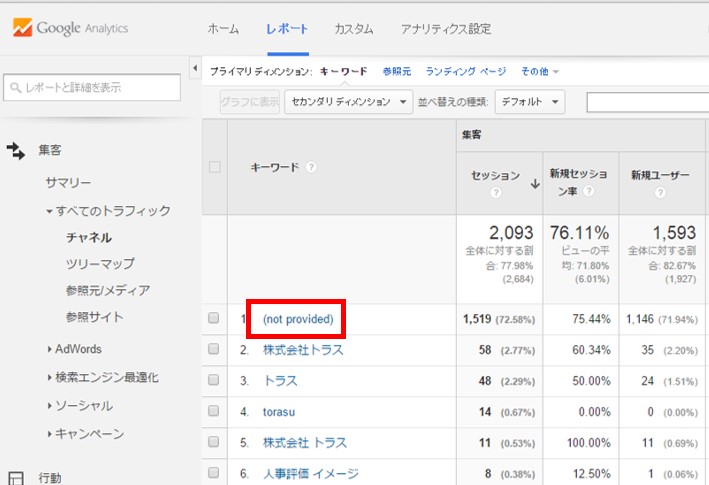Click the 新規セッション率 column header
The width and height of the screenshot is (709, 485).
(x=579, y=182)
